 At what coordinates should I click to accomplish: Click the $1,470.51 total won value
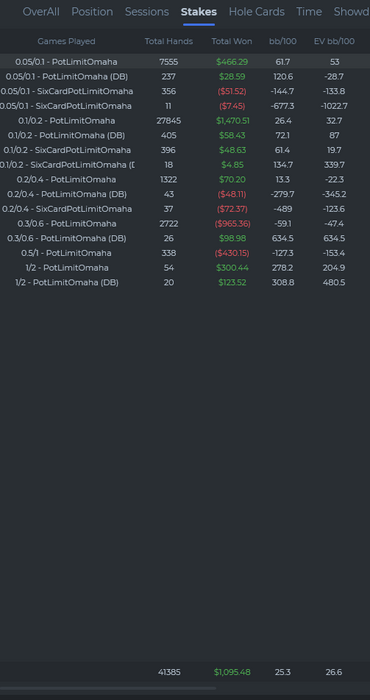(x=232, y=121)
